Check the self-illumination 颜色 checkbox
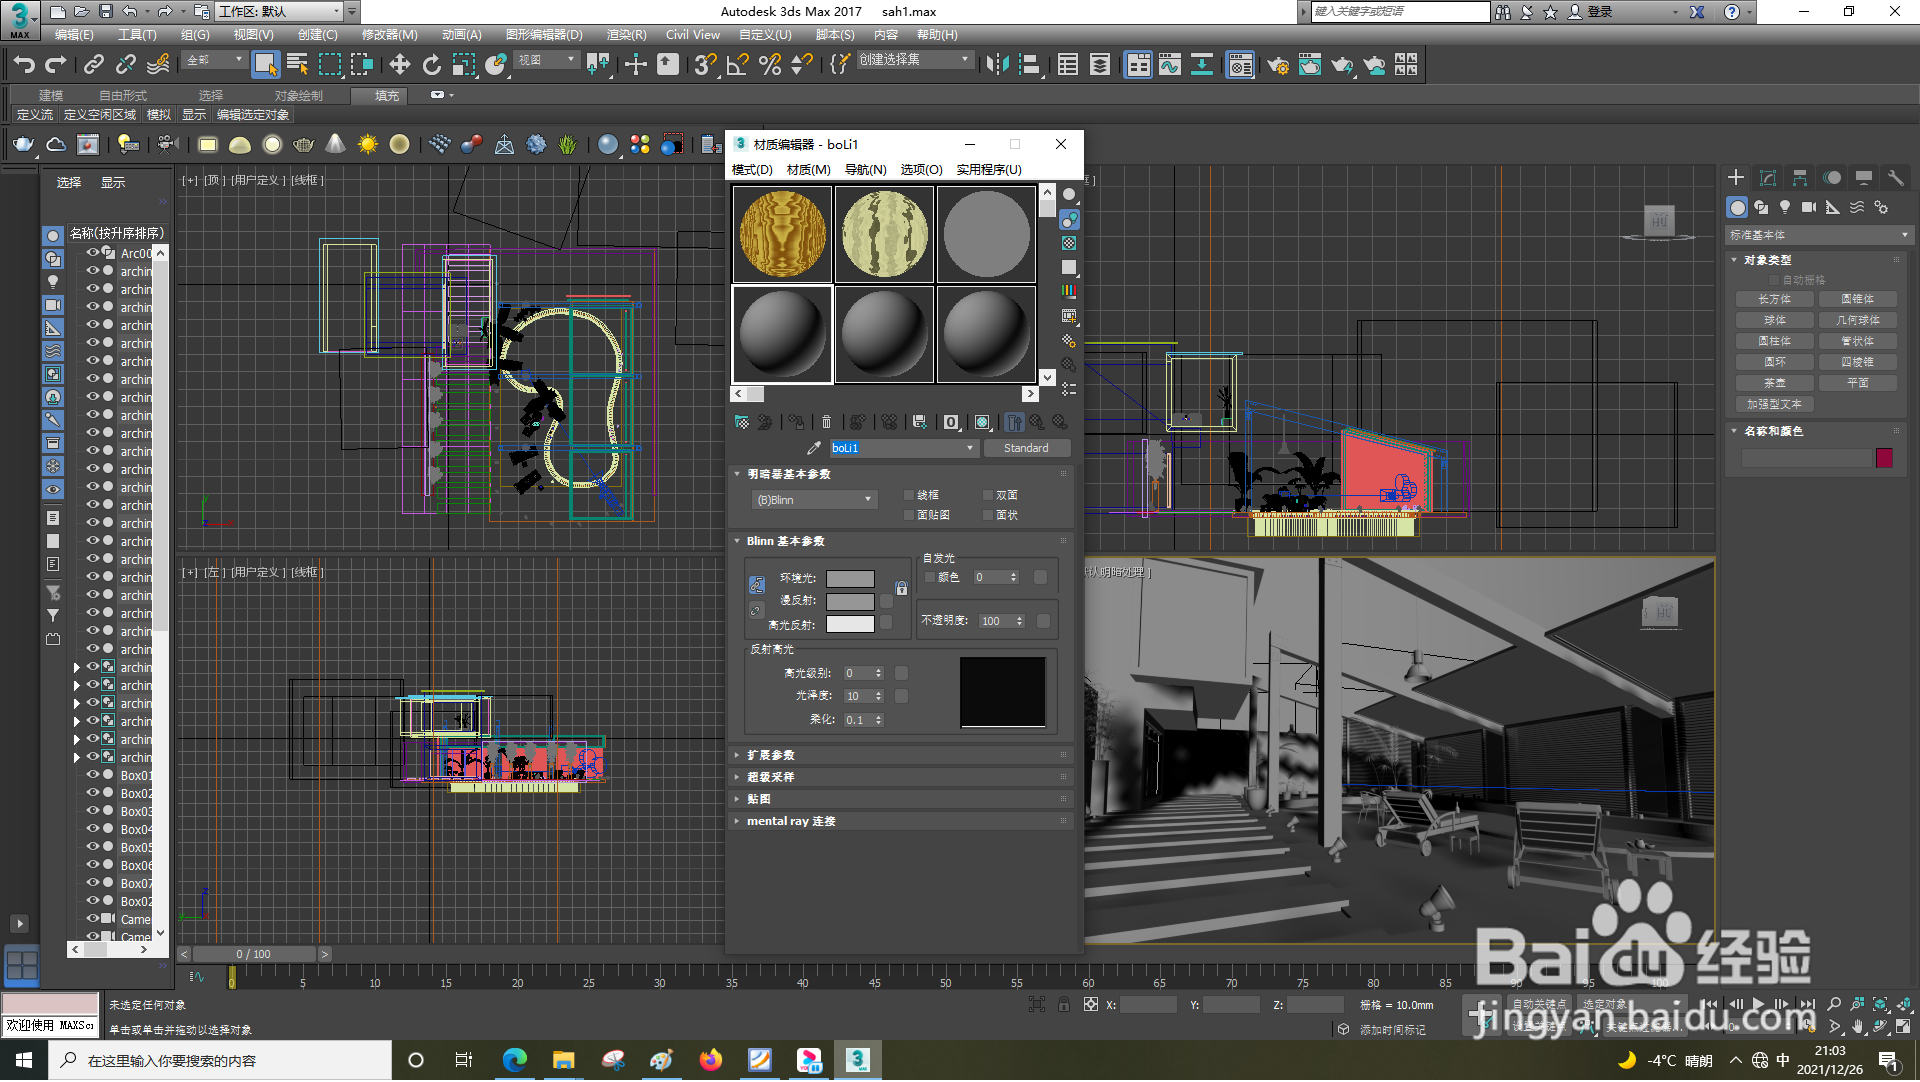Image resolution: width=1920 pixels, height=1082 pixels. (x=930, y=578)
